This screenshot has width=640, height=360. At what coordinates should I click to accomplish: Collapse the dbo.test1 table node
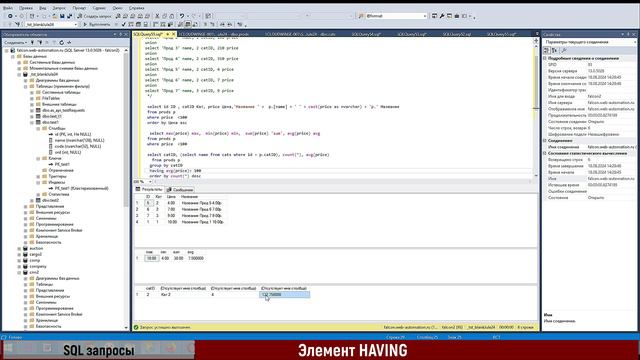[x=32, y=122]
